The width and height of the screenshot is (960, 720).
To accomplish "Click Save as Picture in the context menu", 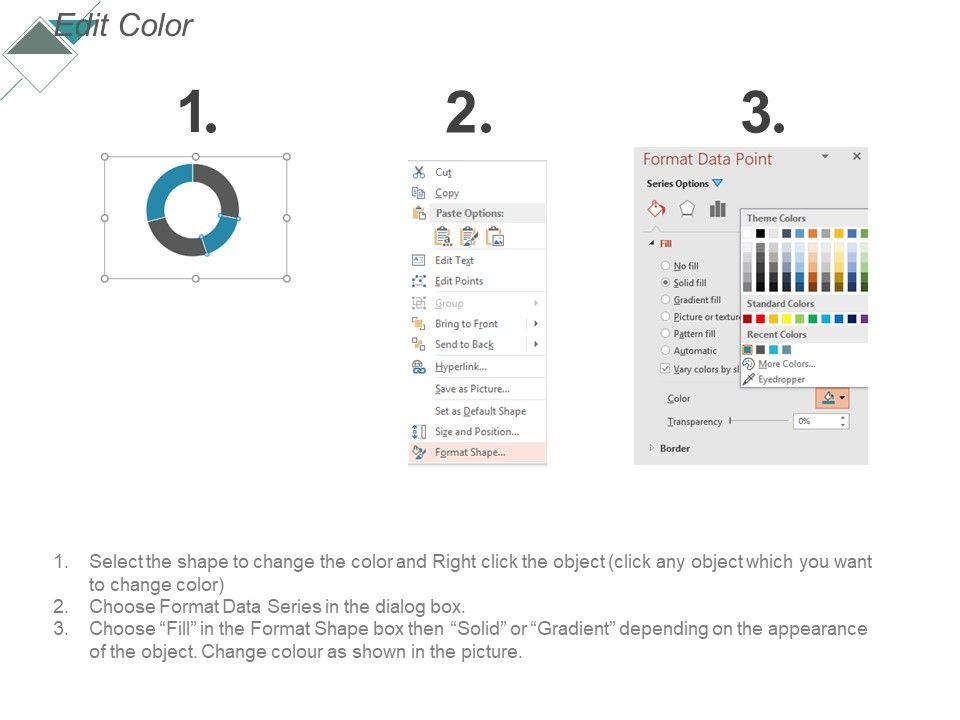I will [x=472, y=389].
